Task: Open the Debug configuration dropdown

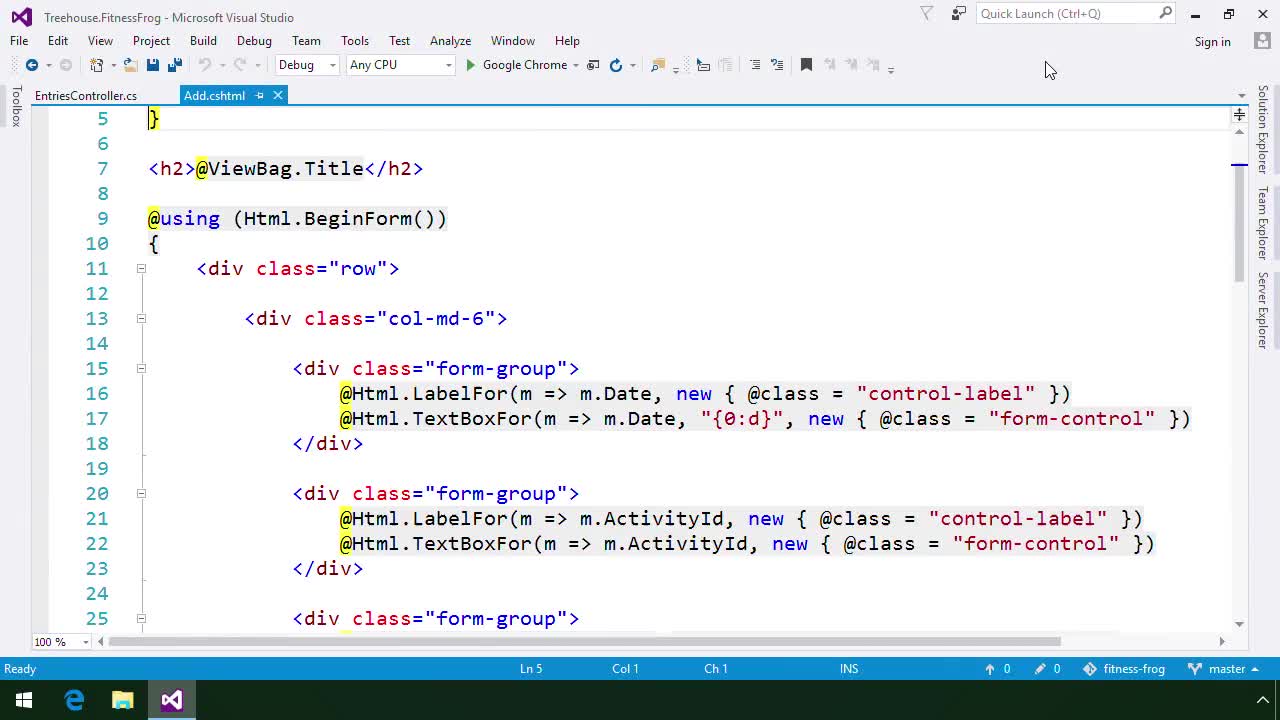Action: pyautogui.click(x=307, y=64)
